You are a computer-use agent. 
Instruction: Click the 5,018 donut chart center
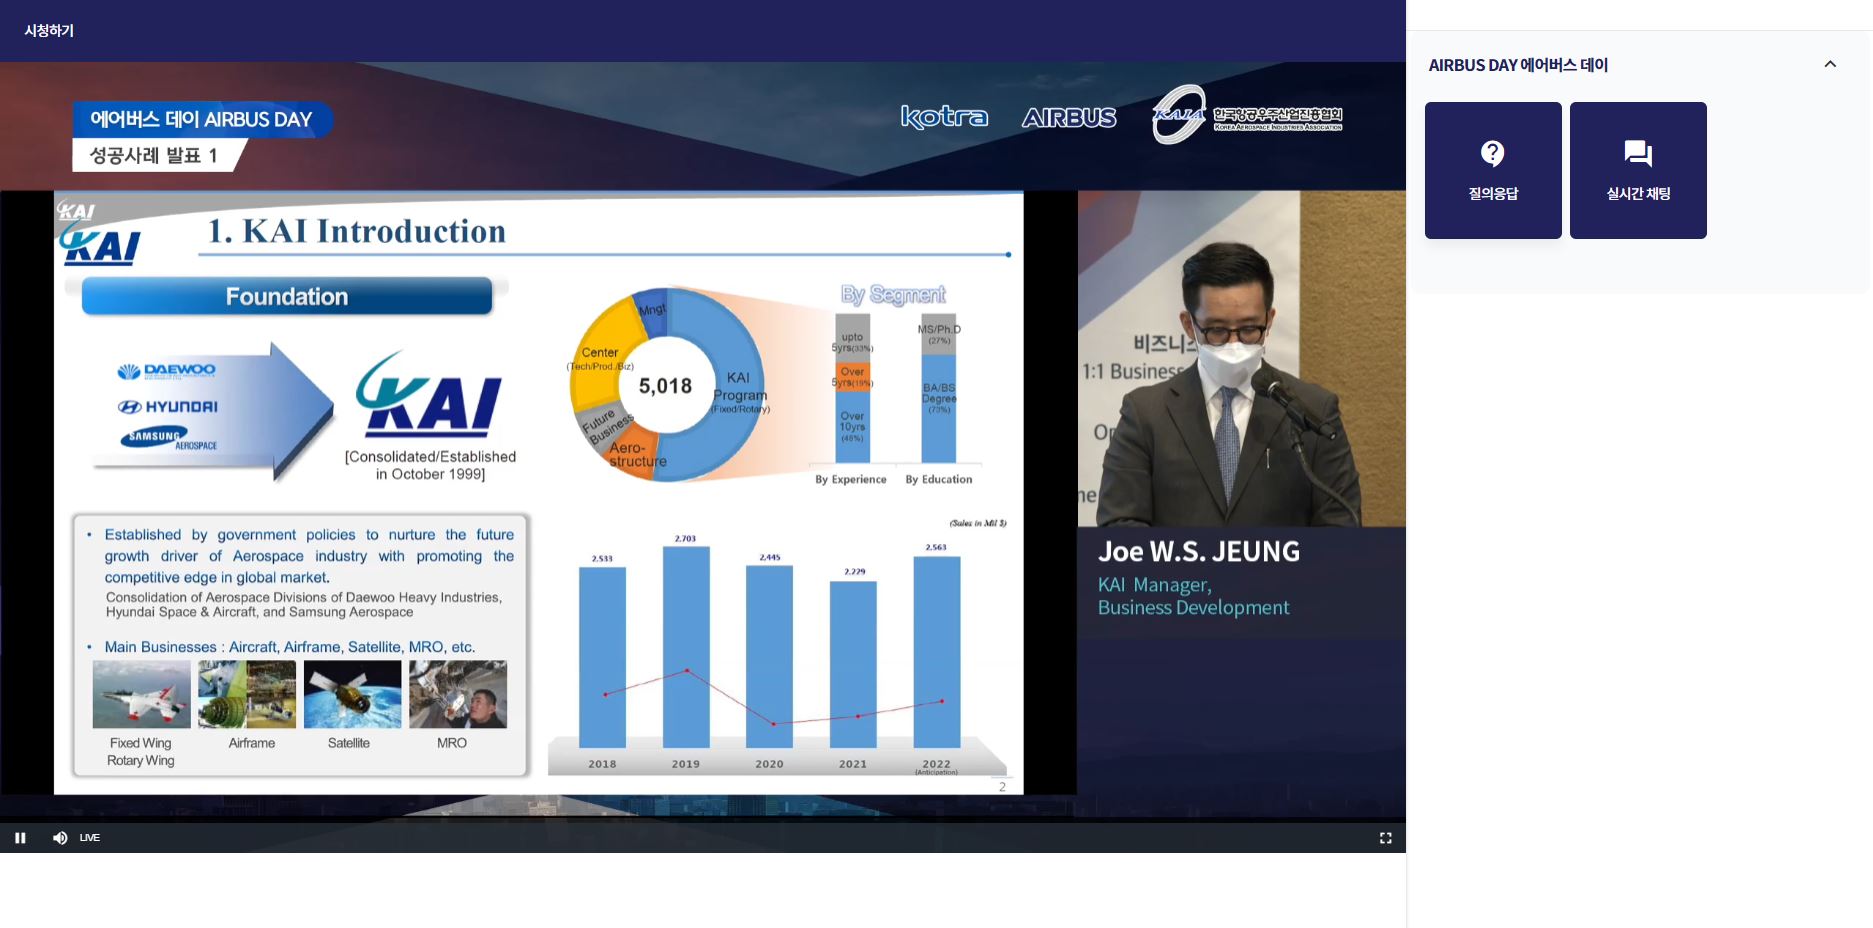pos(666,386)
